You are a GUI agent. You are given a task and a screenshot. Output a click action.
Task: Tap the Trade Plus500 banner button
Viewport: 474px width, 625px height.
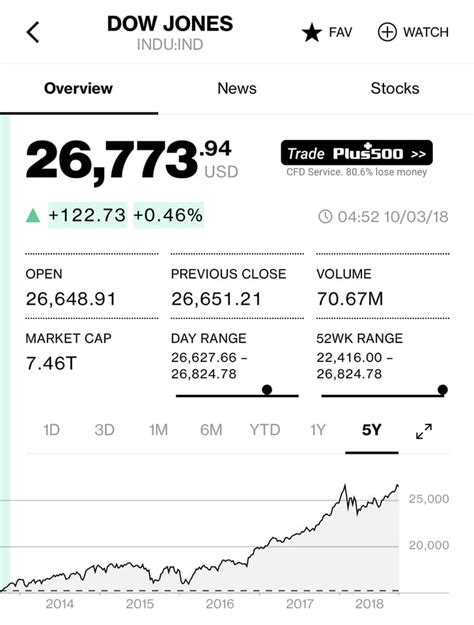(x=356, y=153)
